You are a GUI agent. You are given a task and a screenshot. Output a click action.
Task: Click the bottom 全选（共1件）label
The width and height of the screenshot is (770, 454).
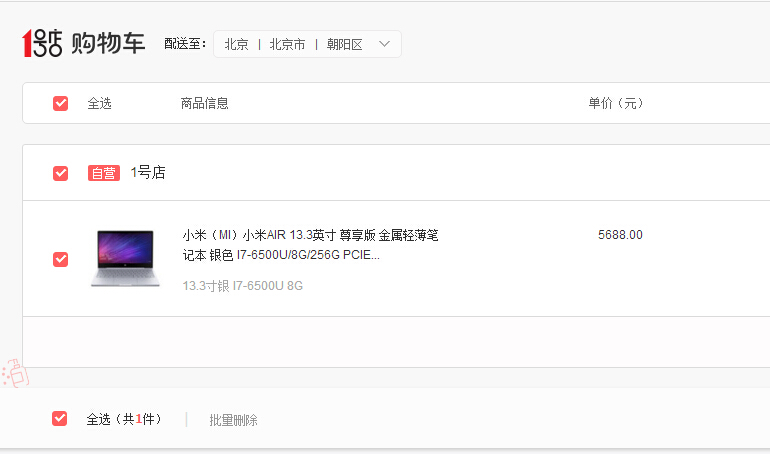coord(124,419)
